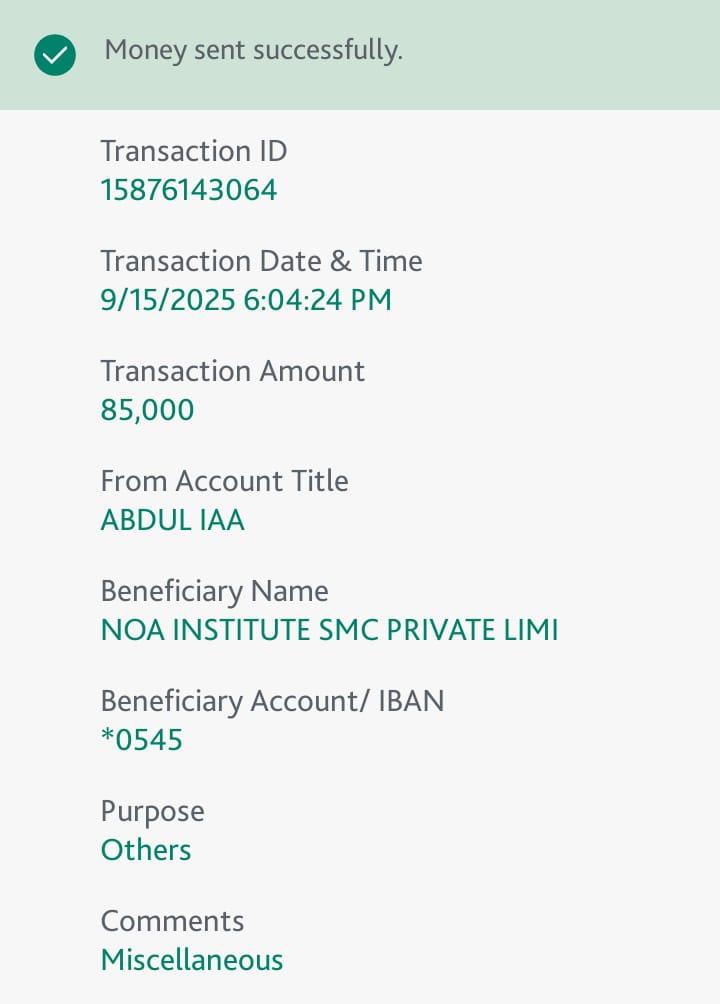Select transaction ID number 15876143064

189,190
